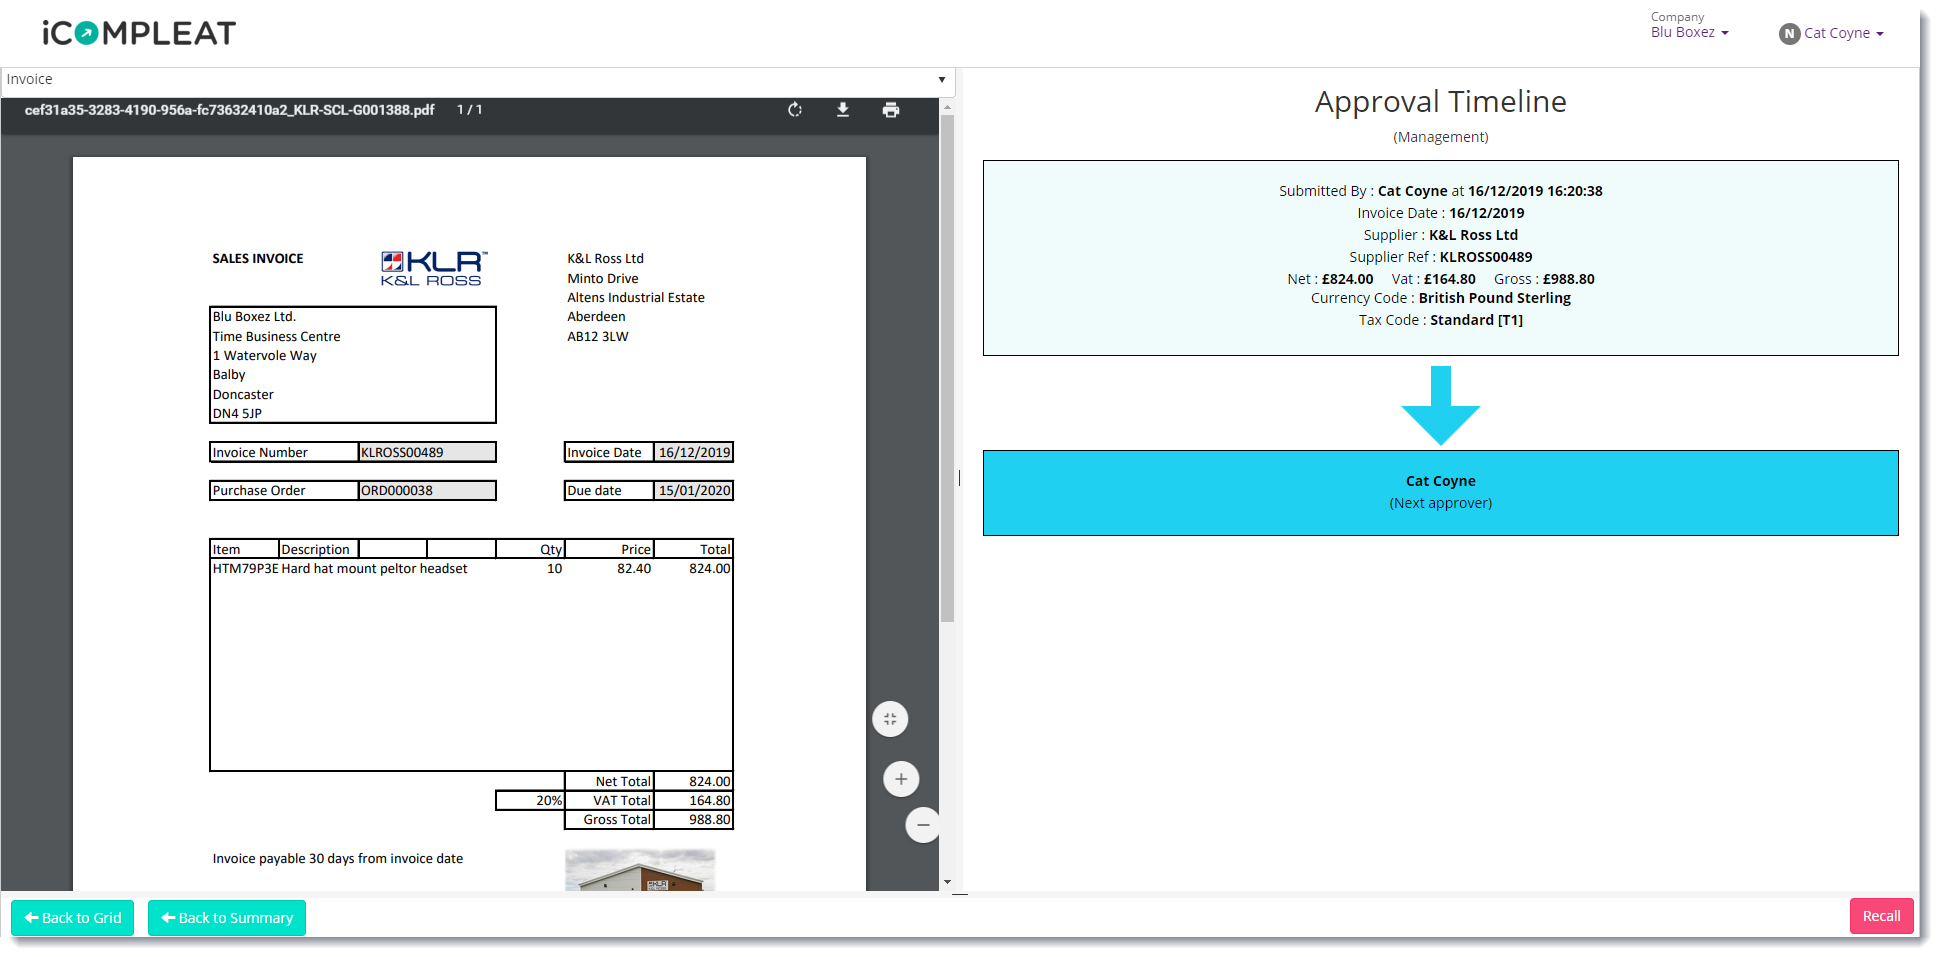The image size is (1940, 957).
Task: Click the PDF file name in toolbar
Action: [230, 110]
